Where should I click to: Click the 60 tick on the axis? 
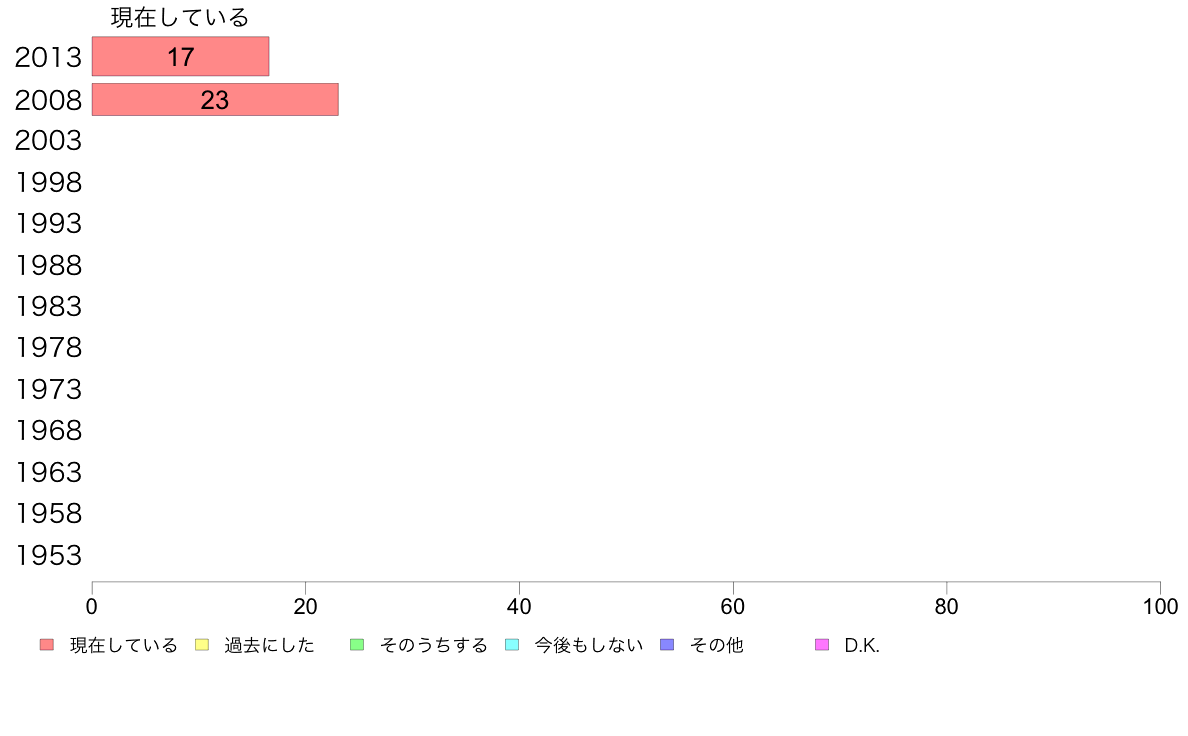[x=733, y=606]
